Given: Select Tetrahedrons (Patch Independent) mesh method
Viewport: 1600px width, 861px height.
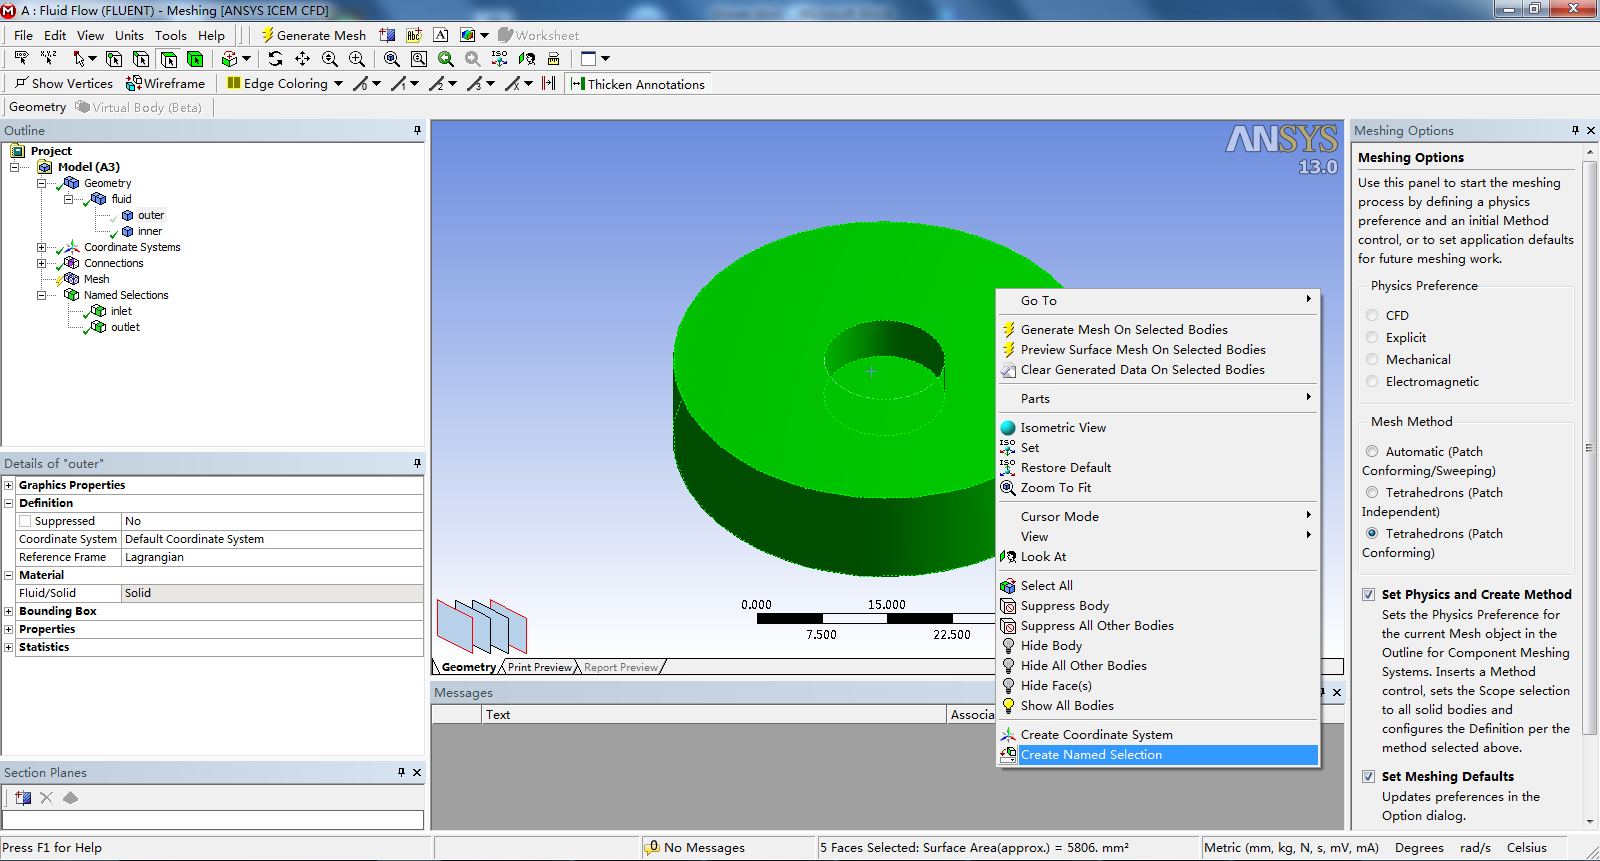Looking at the screenshot, I should 1372,492.
